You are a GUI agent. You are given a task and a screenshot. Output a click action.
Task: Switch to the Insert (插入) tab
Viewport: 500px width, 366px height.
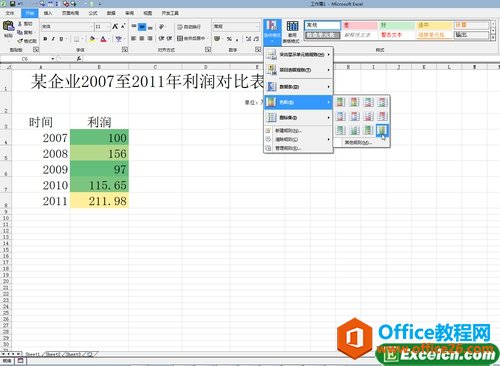point(48,13)
